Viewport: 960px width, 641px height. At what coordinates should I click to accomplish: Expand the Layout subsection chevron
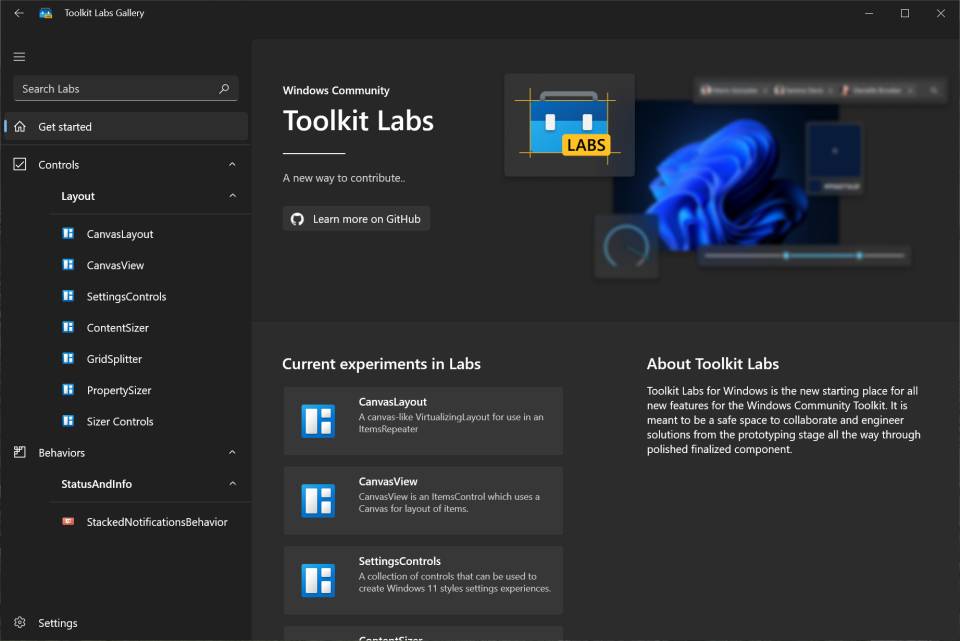232,196
